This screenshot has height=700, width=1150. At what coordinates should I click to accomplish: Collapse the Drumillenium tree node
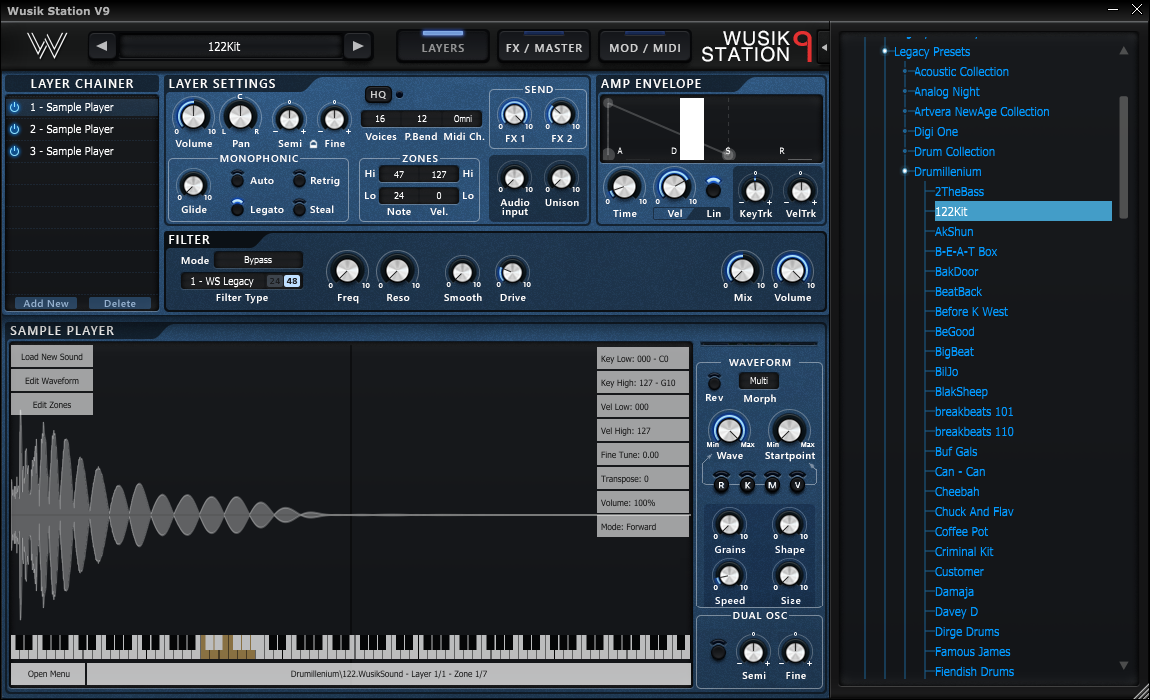click(x=905, y=172)
